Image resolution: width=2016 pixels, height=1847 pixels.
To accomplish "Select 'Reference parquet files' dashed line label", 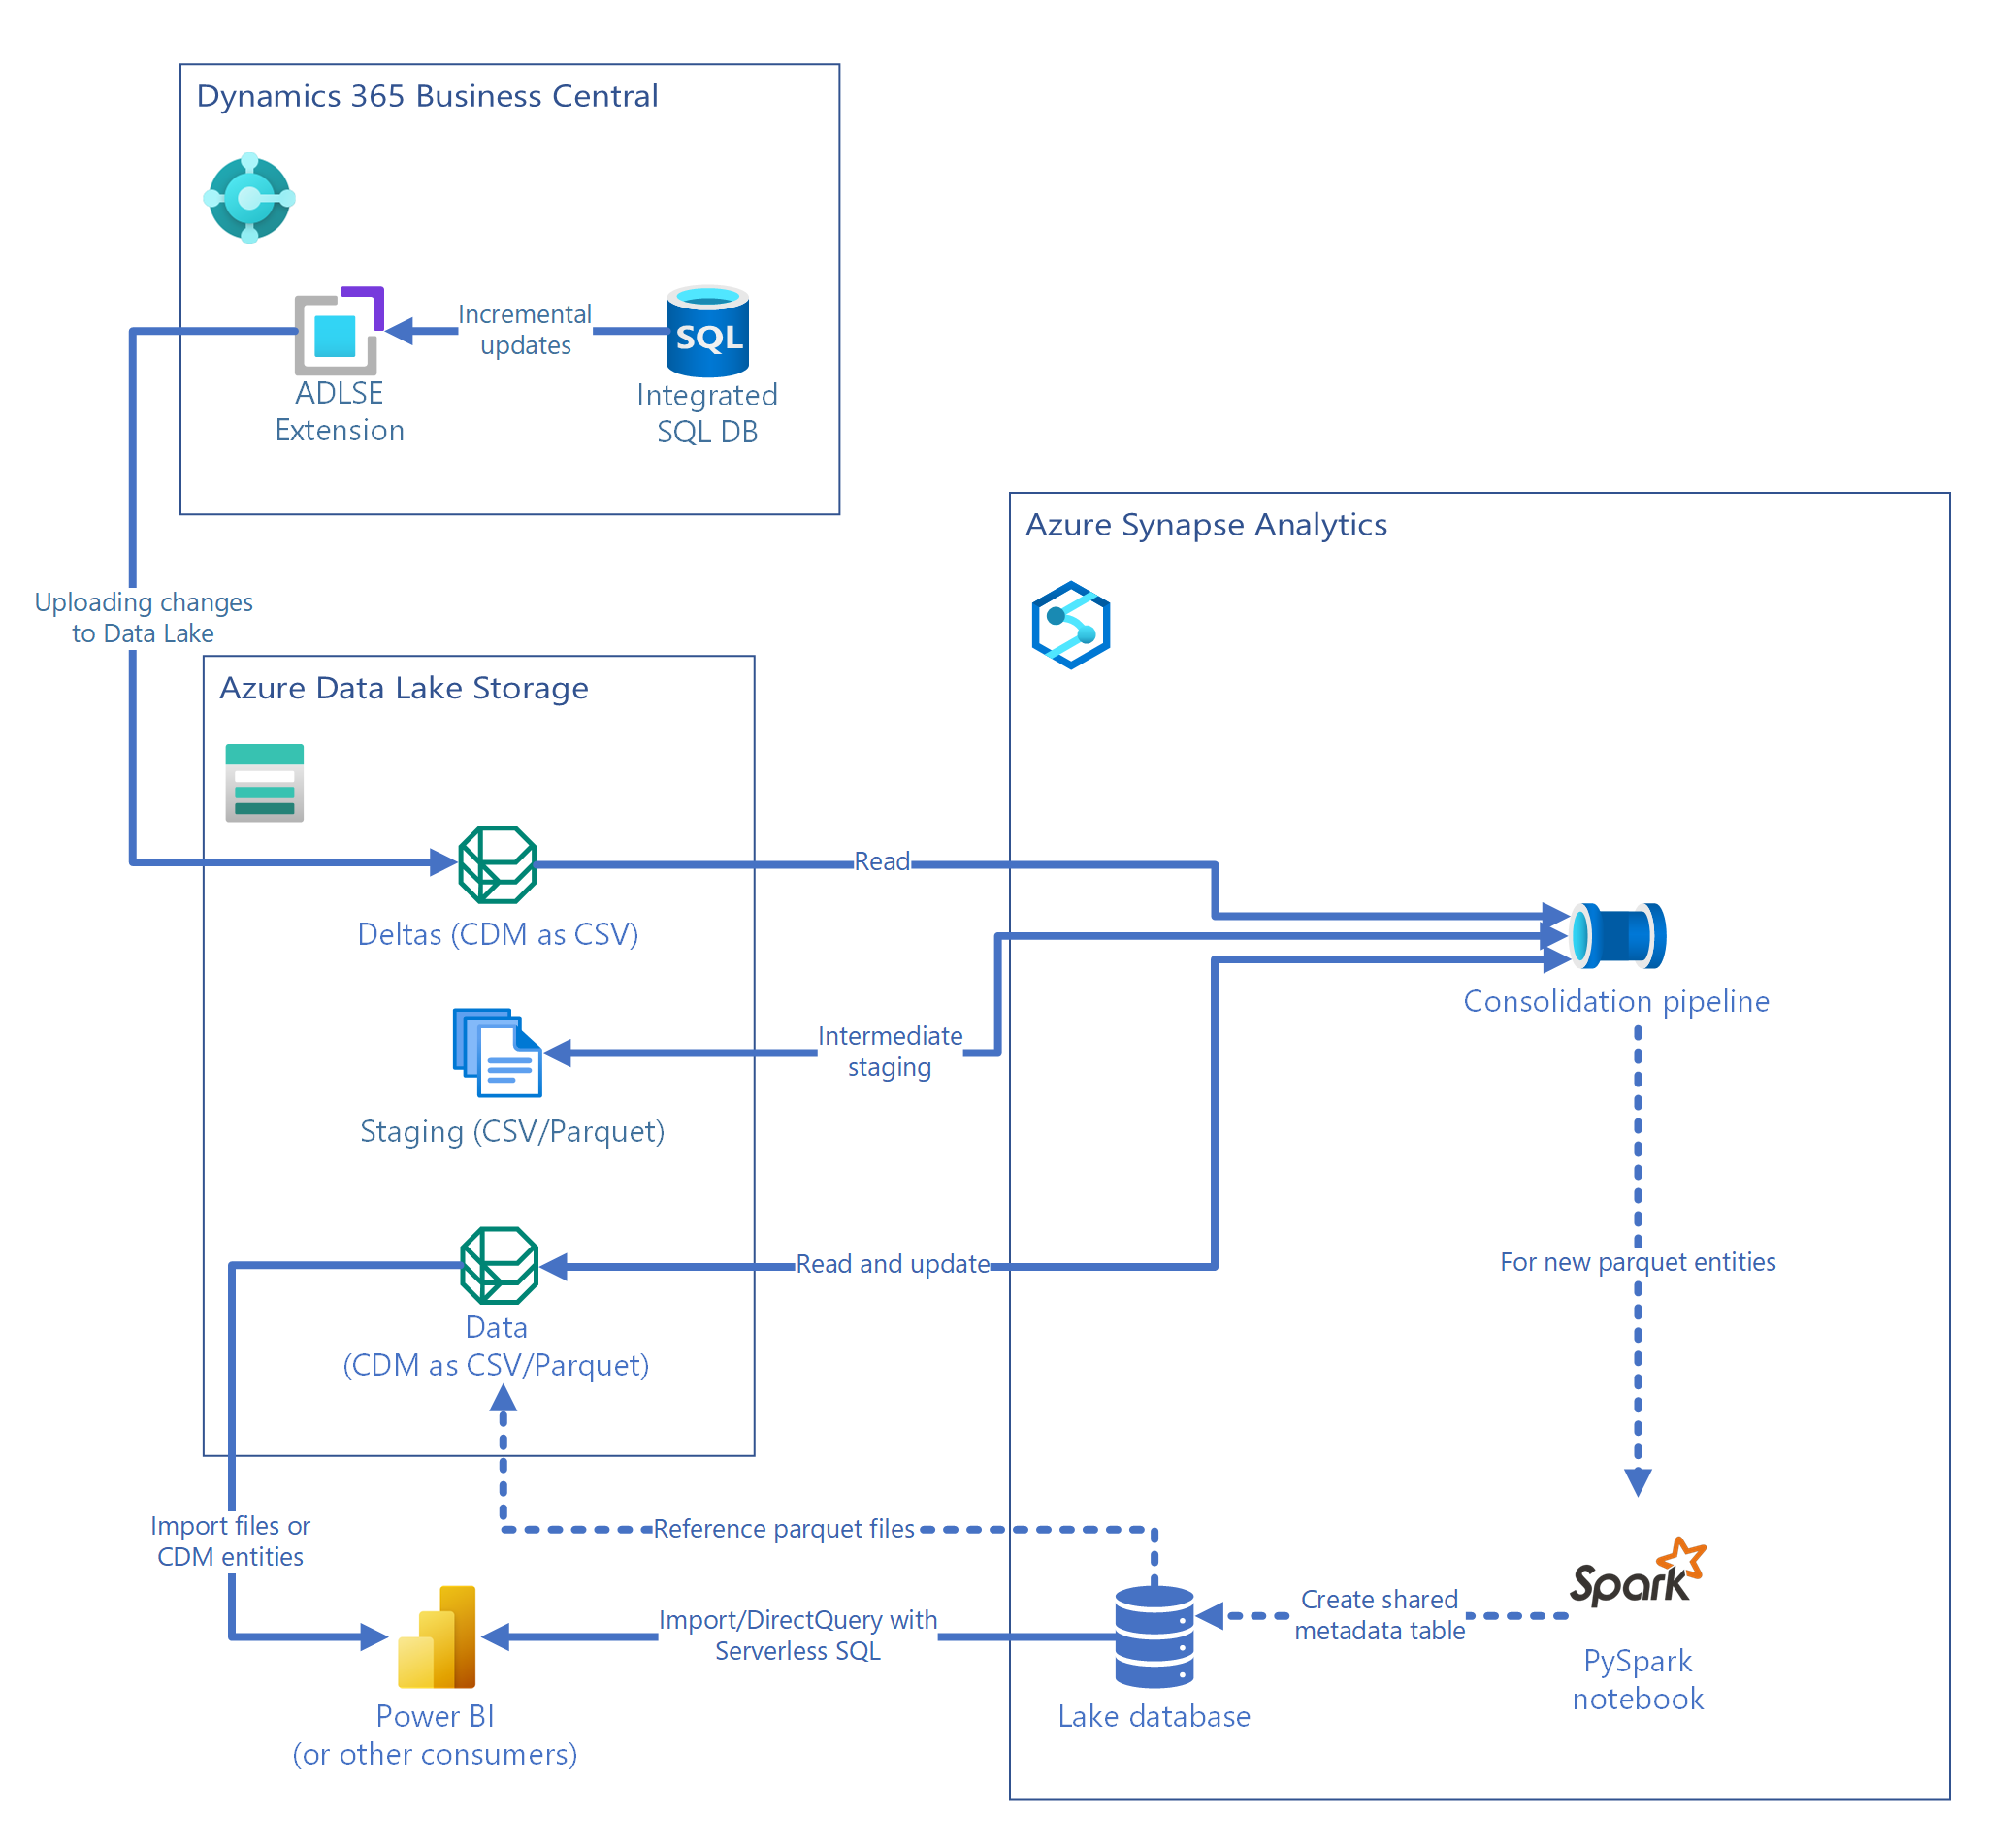I will pyautogui.click(x=784, y=1529).
